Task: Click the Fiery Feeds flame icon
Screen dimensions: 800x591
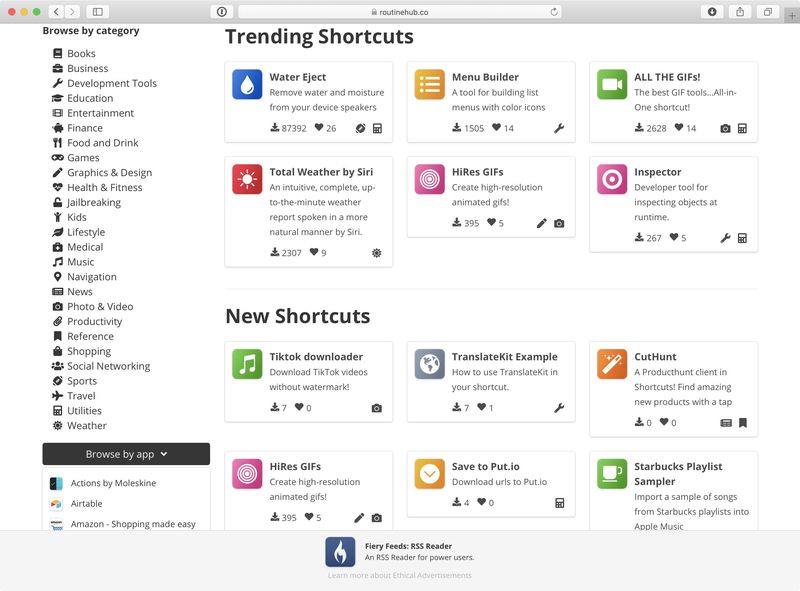Action: (340, 552)
